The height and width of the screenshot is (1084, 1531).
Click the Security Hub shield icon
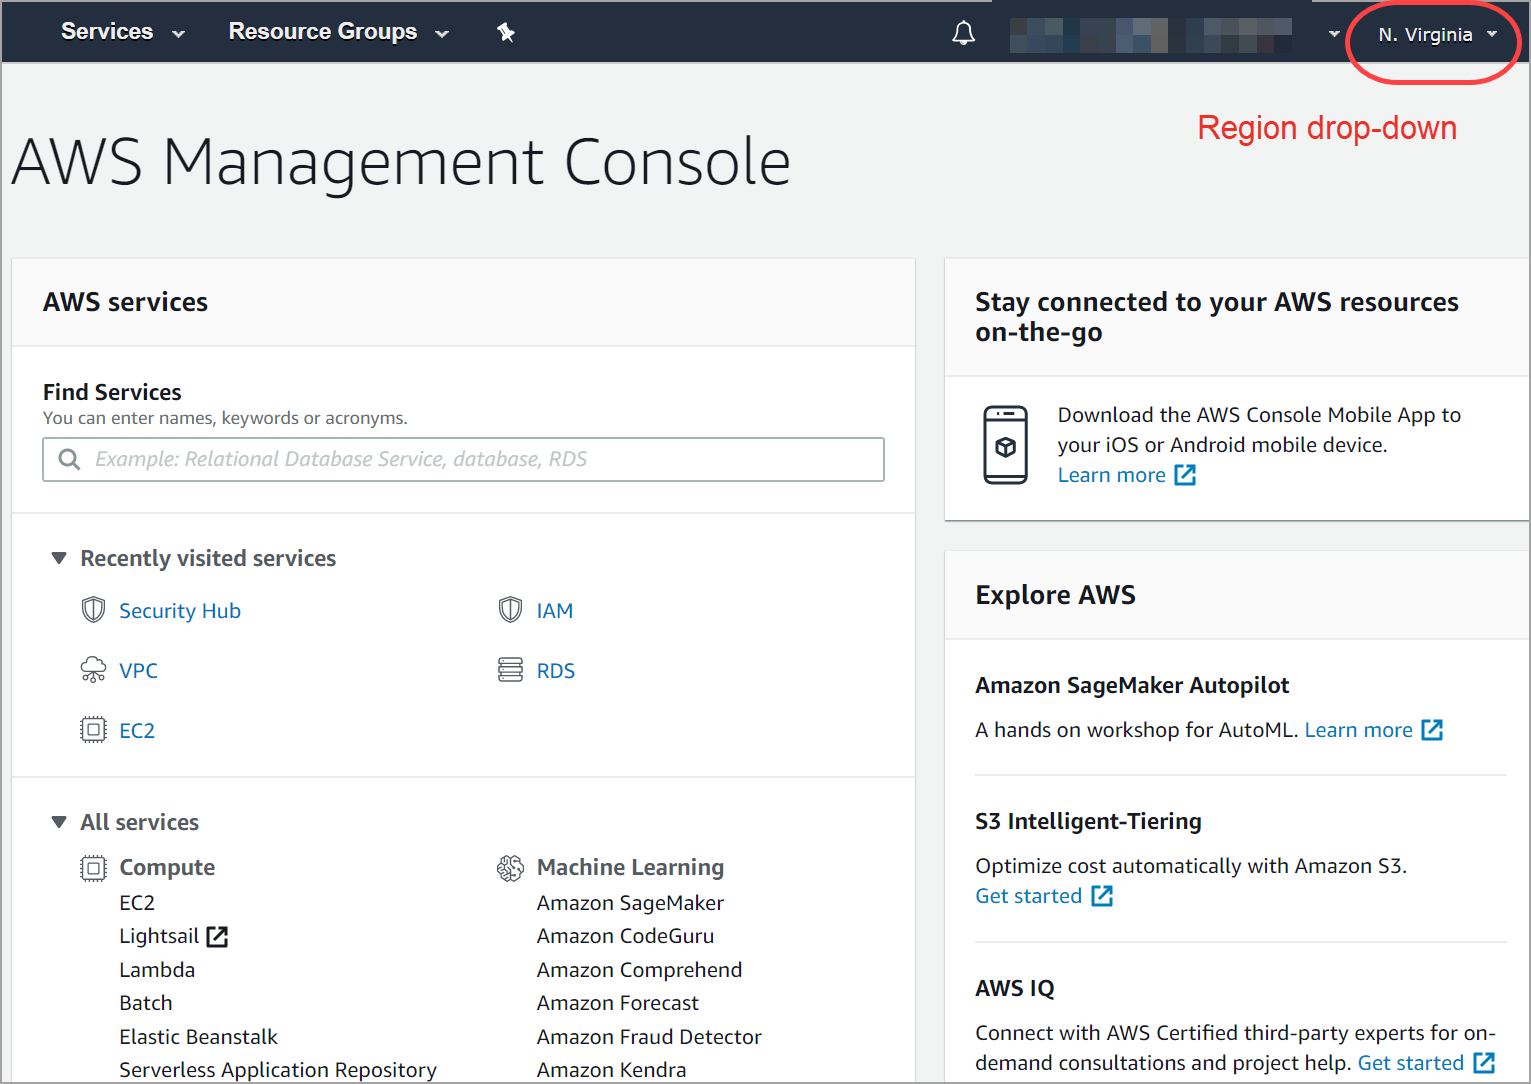[x=93, y=610]
